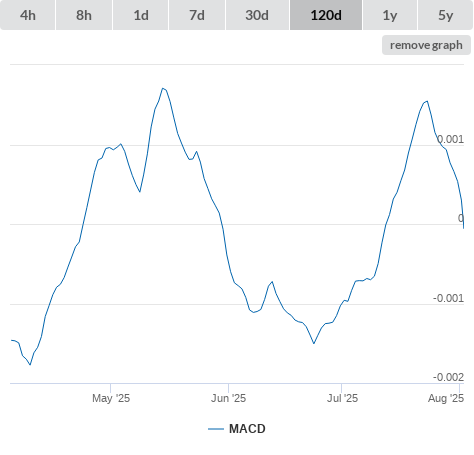This screenshot has height=455, width=474.
Task: Select the 5y time range tab
Action: [446, 15]
